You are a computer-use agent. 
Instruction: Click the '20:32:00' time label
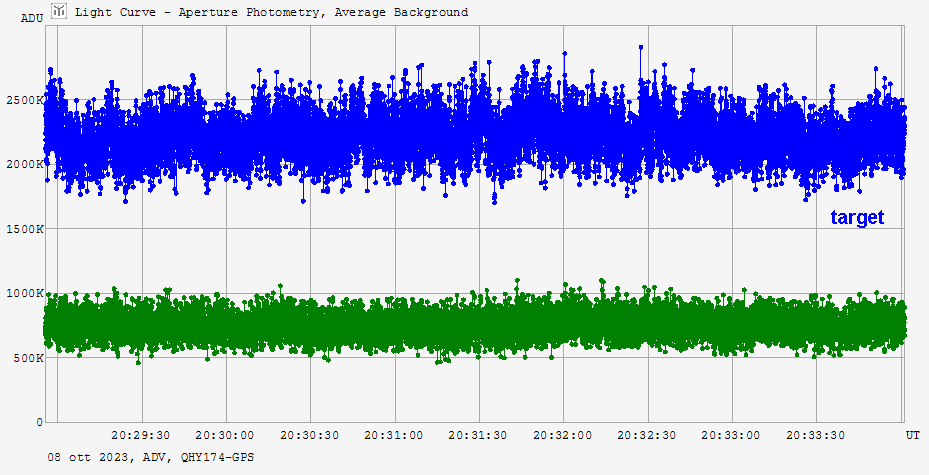click(x=562, y=435)
